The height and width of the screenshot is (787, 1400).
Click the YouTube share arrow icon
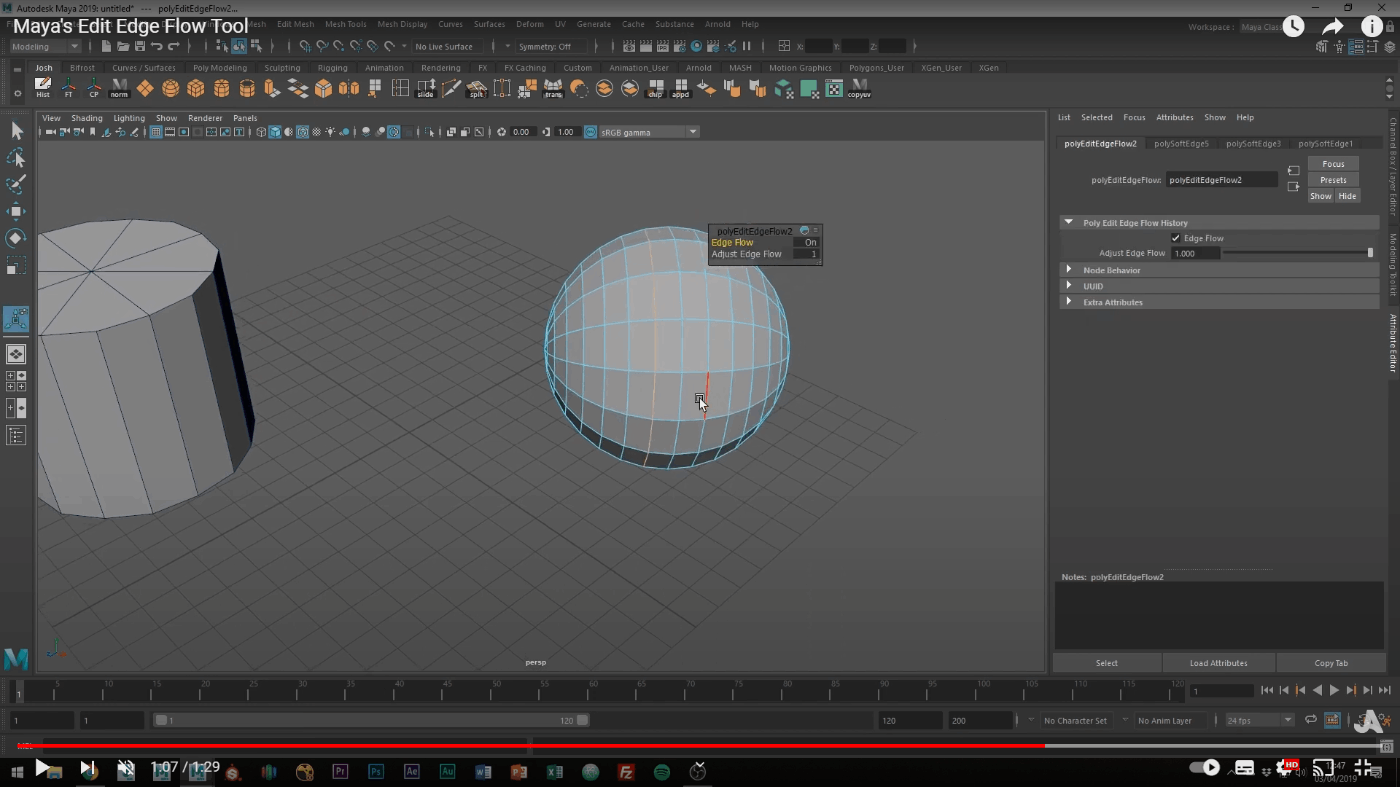[x=1333, y=27]
